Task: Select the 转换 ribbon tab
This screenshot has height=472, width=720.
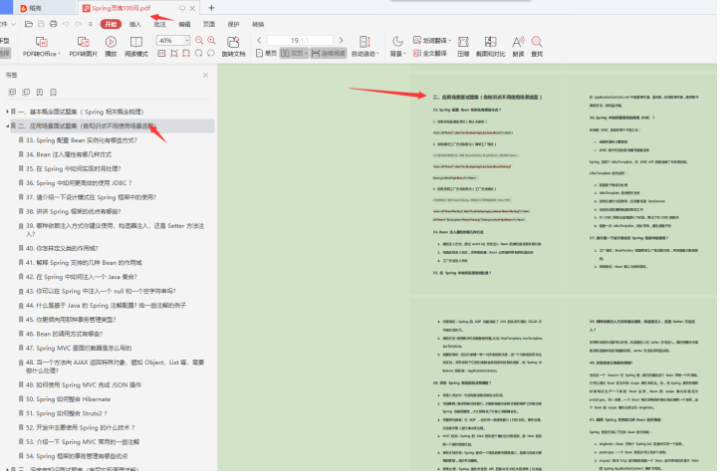Action: (x=258, y=24)
